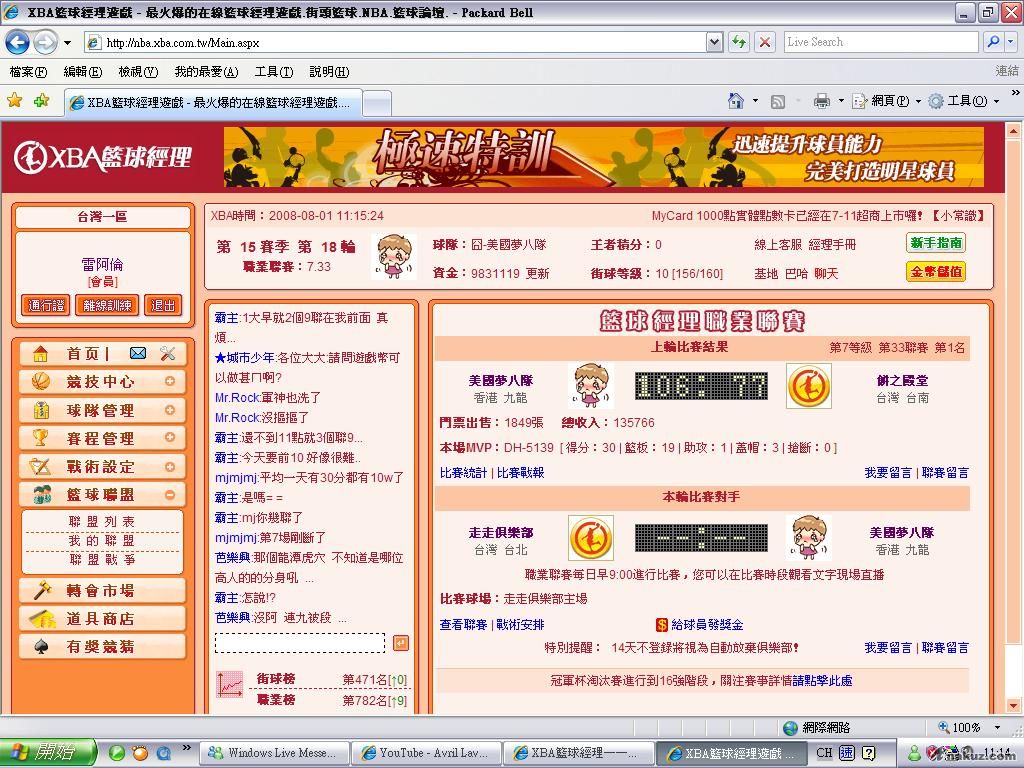Screen dimensions: 1024x768
Task: Click the browser Back arrow button
Action: coord(18,43)
